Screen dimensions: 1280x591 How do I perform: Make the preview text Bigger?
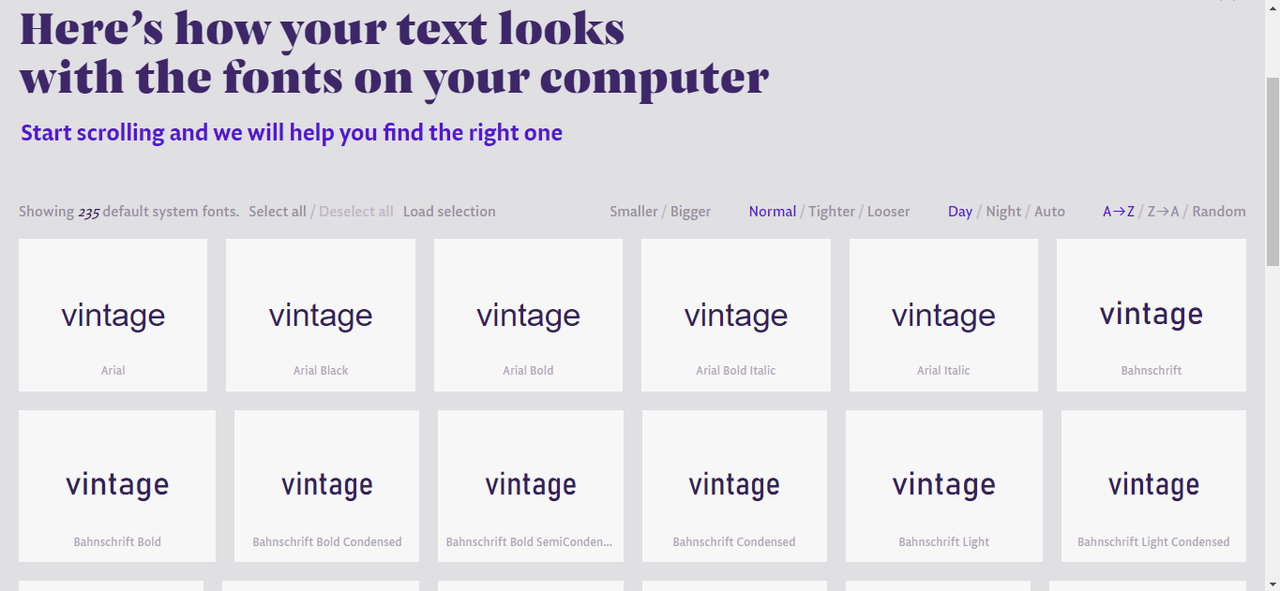tap(690, 211)
